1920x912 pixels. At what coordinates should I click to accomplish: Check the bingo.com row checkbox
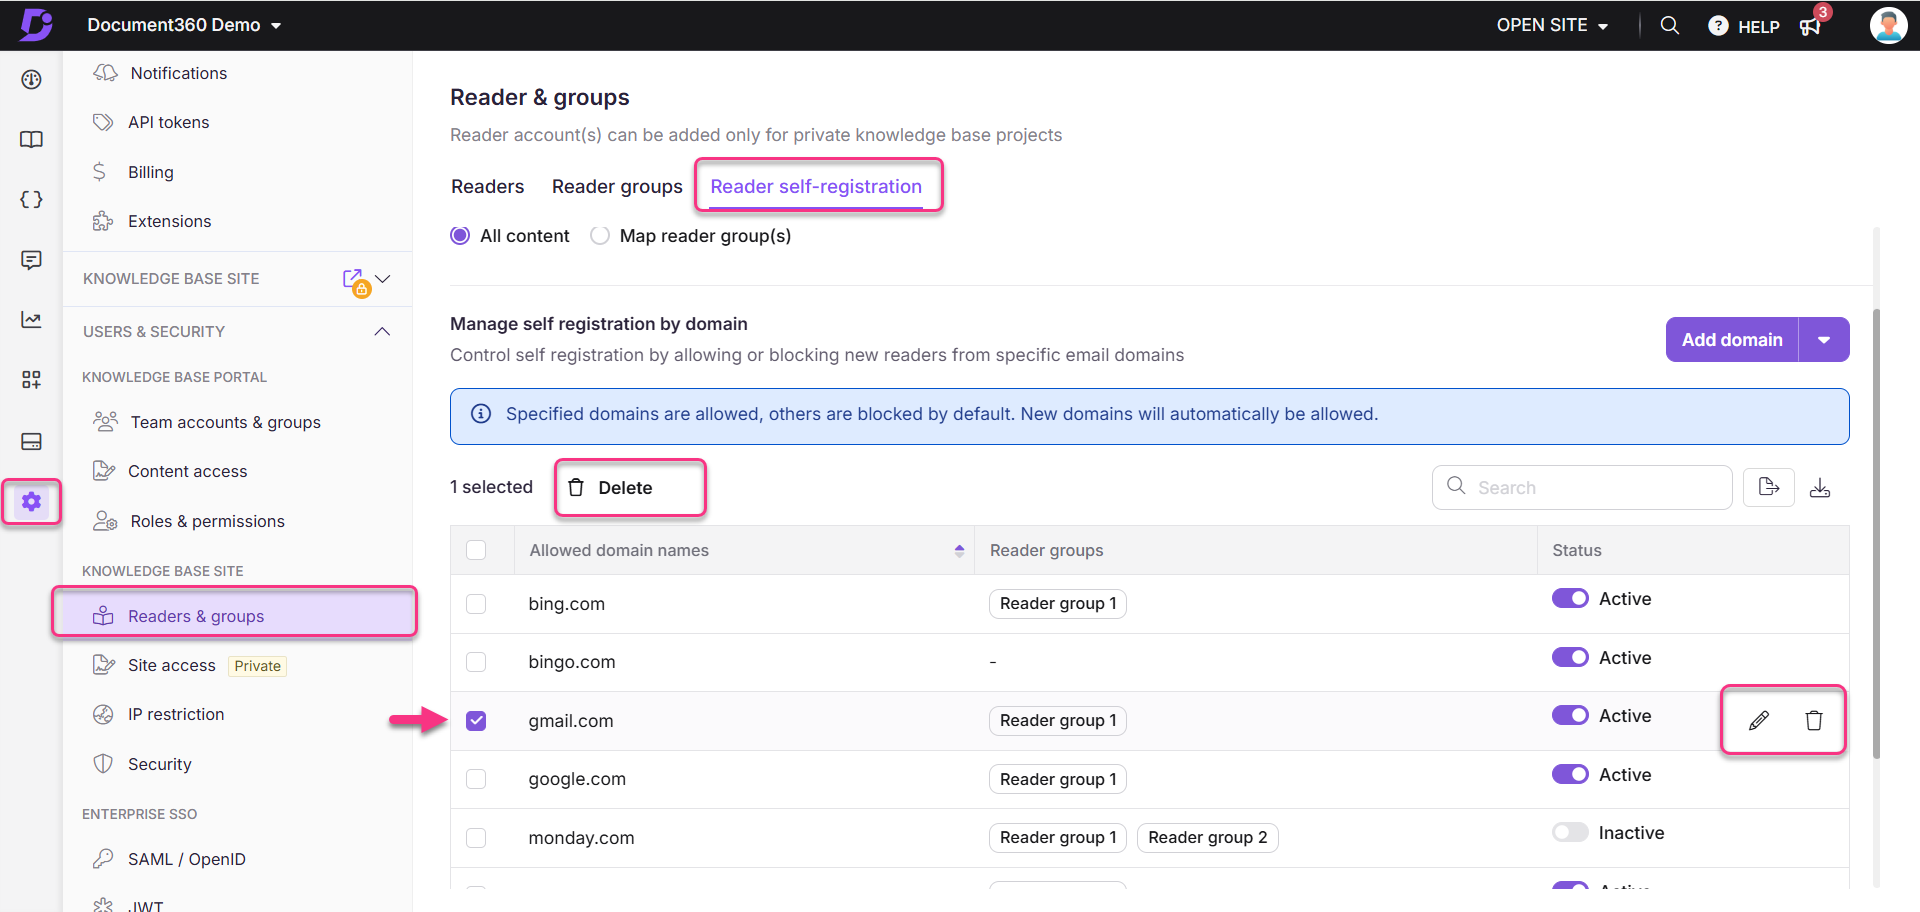tap(476, 662)
